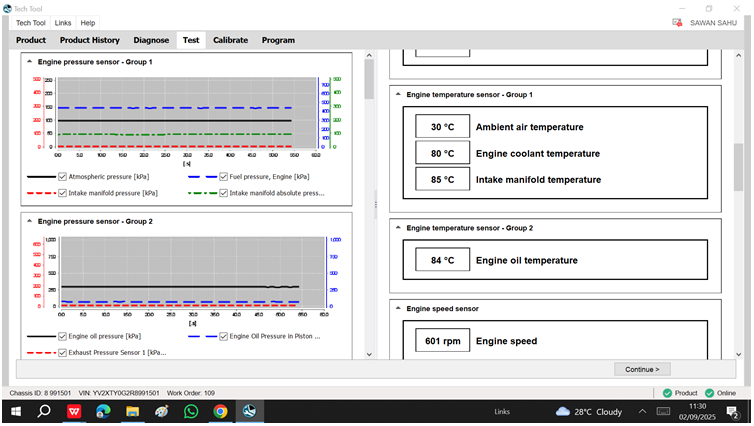Click the panel splitter grip handle

[x=376, y=204]
